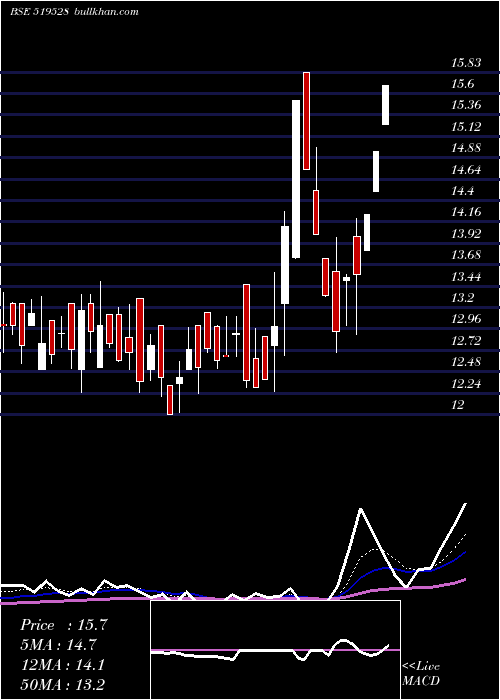
Task: Select the 13.68 price axis label
Action: [x=466, y=255]
